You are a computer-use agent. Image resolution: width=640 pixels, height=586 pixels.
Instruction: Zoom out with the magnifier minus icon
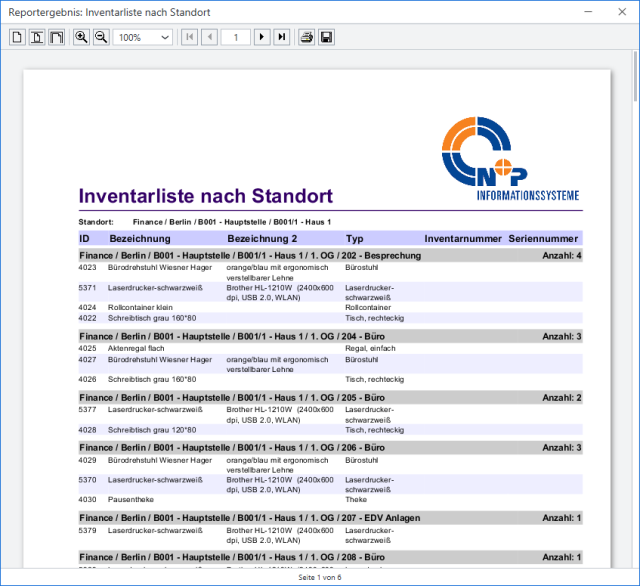pos(101,38)
